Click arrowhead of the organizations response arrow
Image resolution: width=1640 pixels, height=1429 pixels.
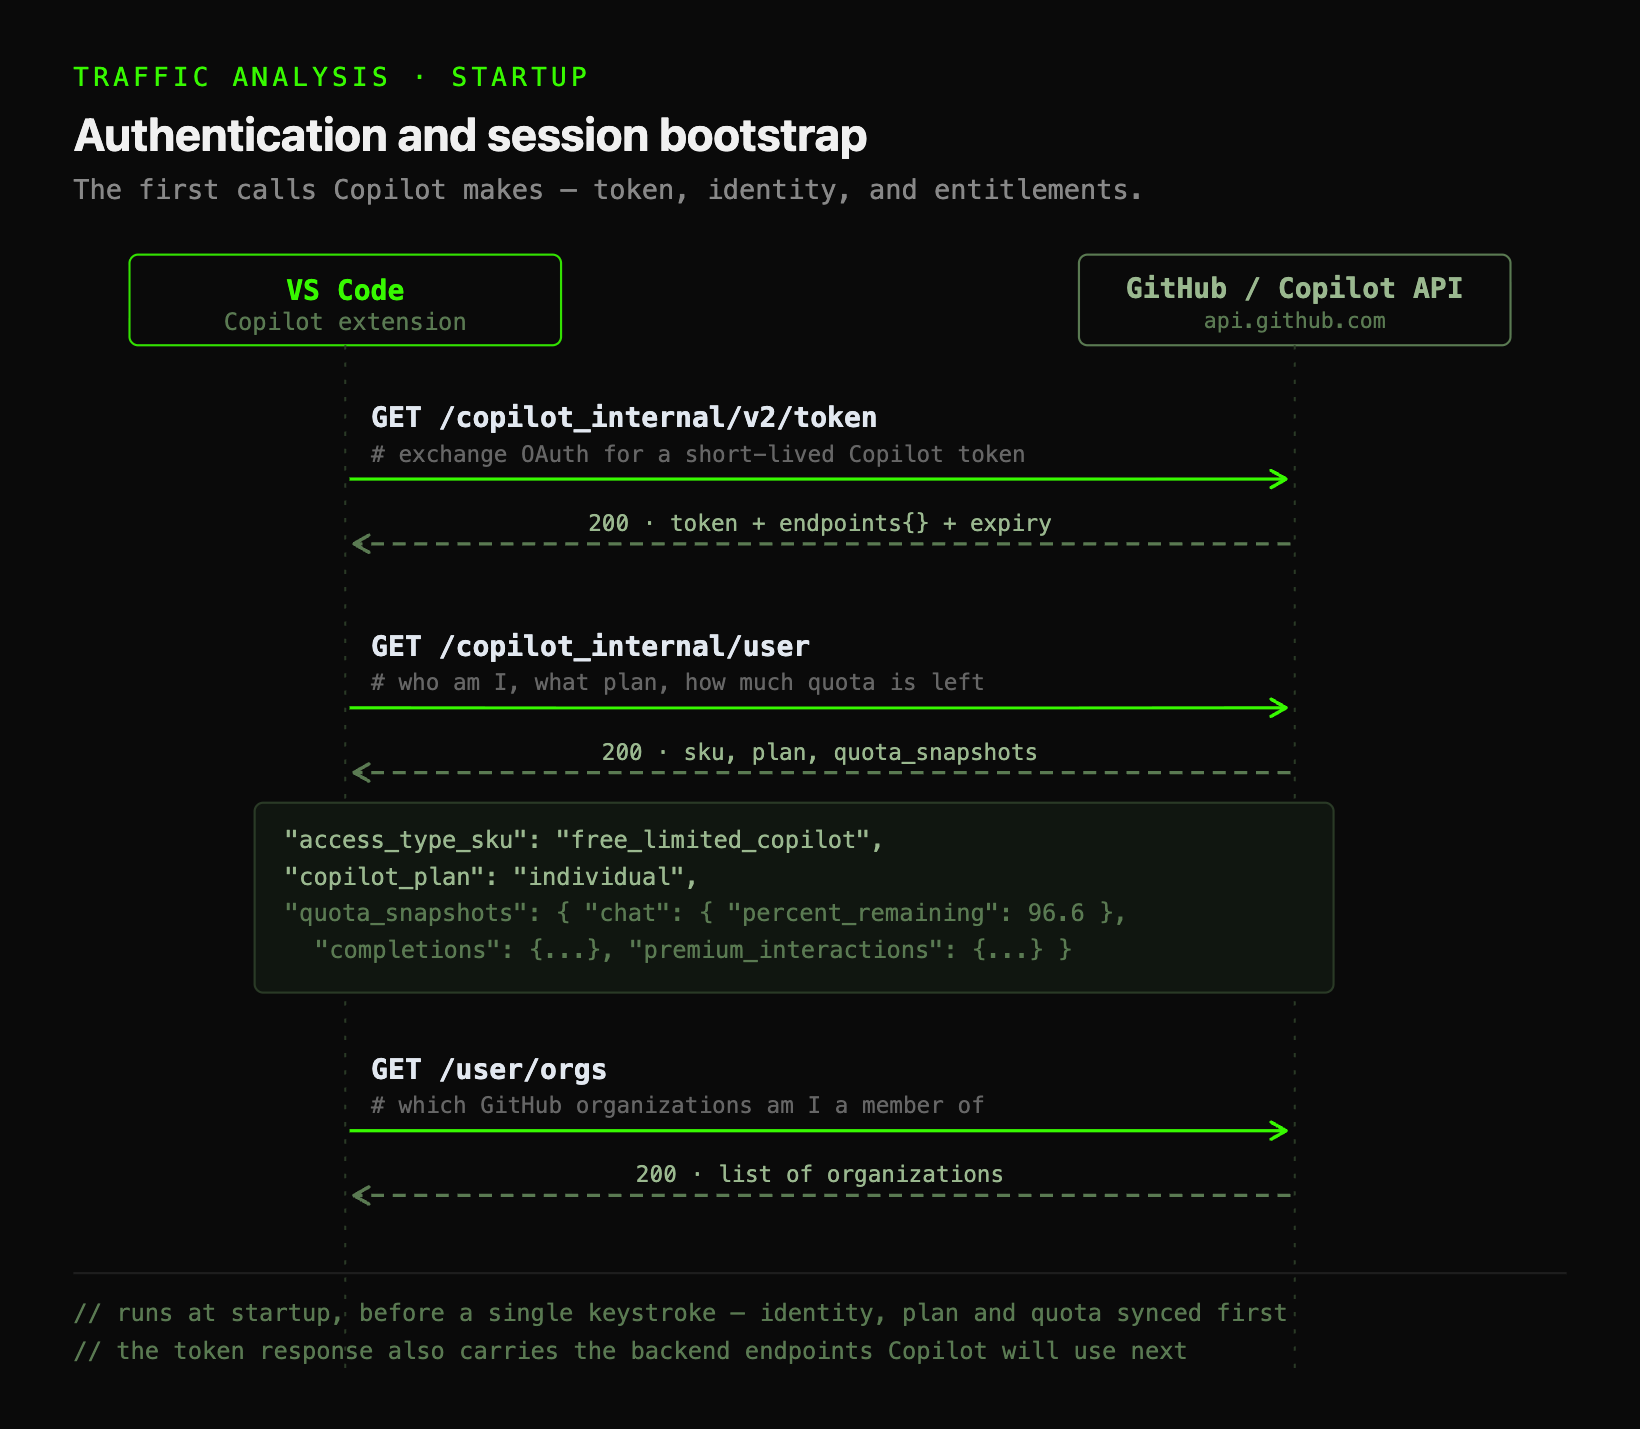point(362,1195)
